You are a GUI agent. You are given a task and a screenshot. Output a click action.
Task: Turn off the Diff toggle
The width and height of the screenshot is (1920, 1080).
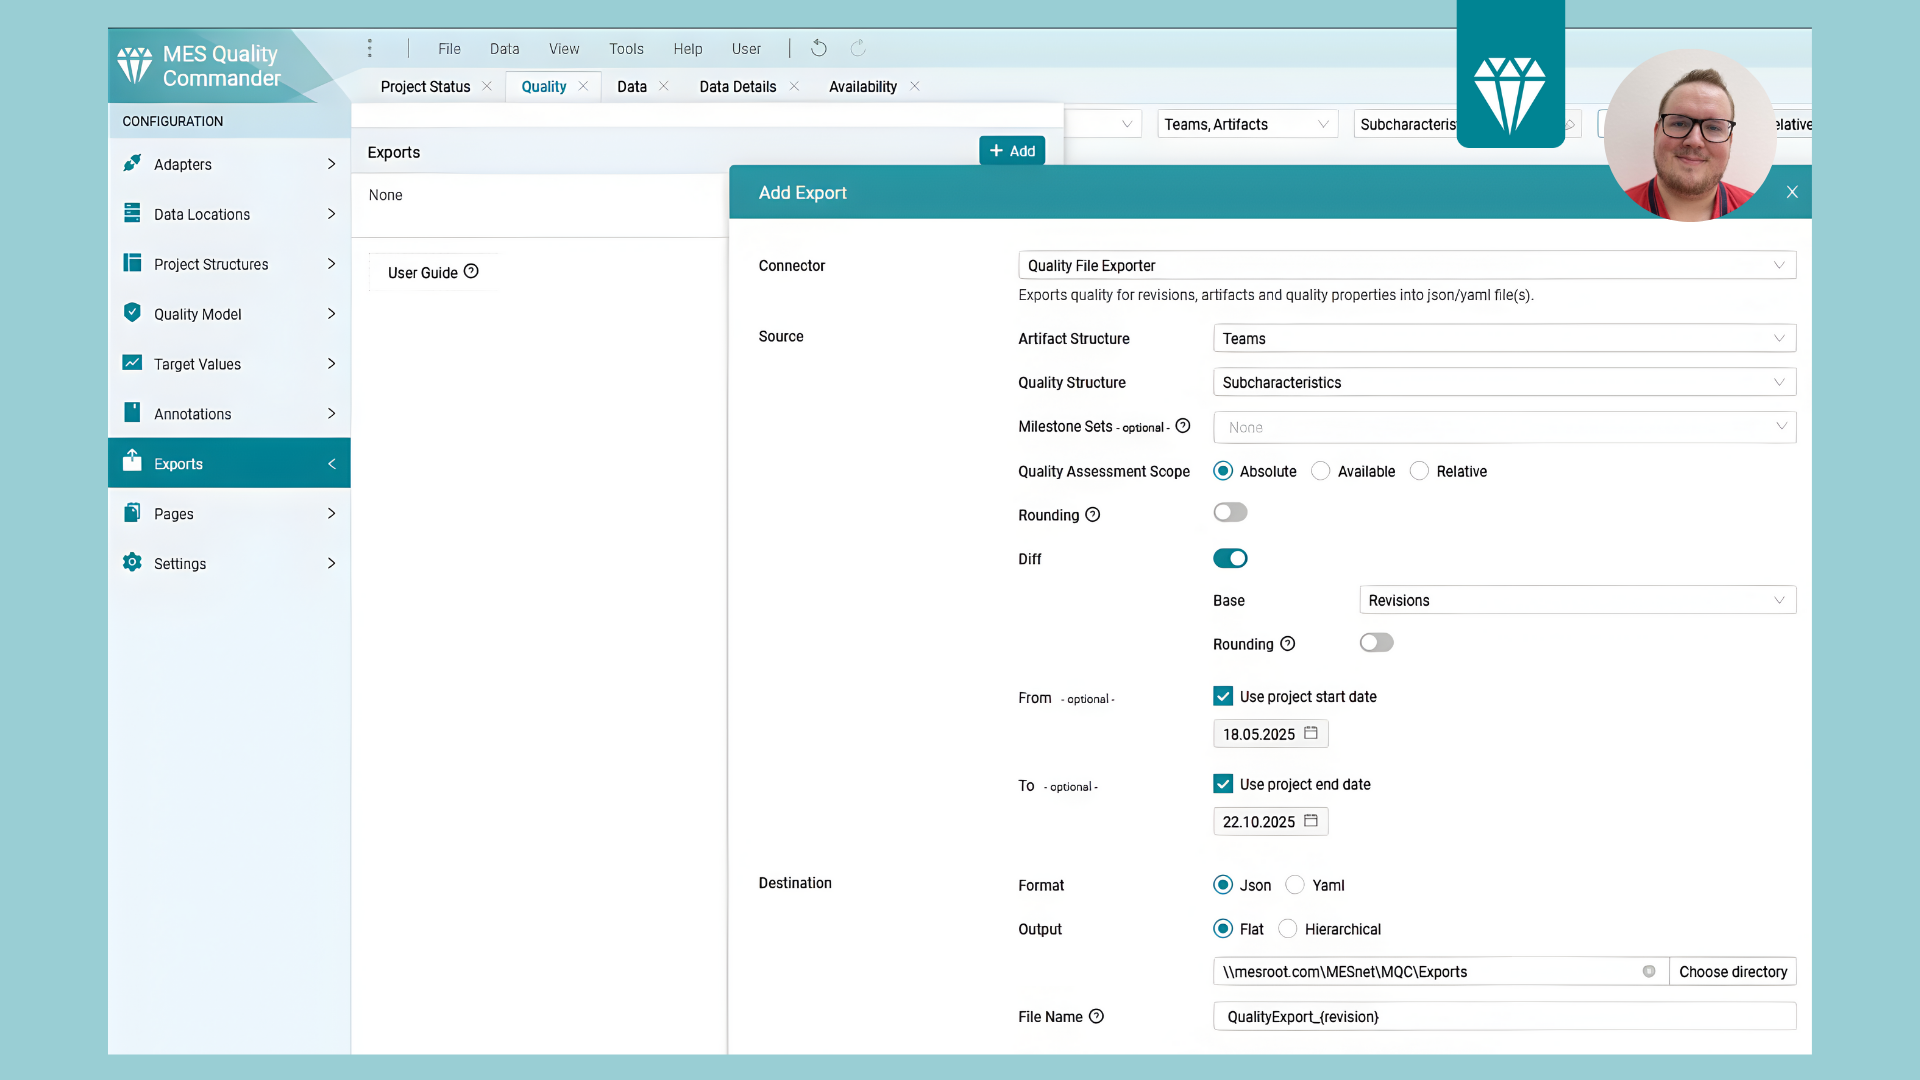tap(1230, 558)
